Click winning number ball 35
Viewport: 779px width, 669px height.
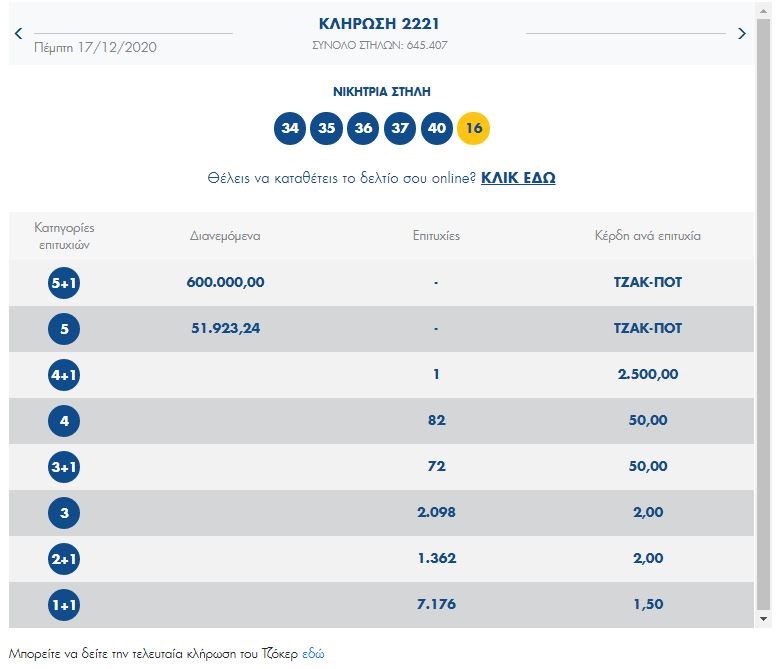326,128
